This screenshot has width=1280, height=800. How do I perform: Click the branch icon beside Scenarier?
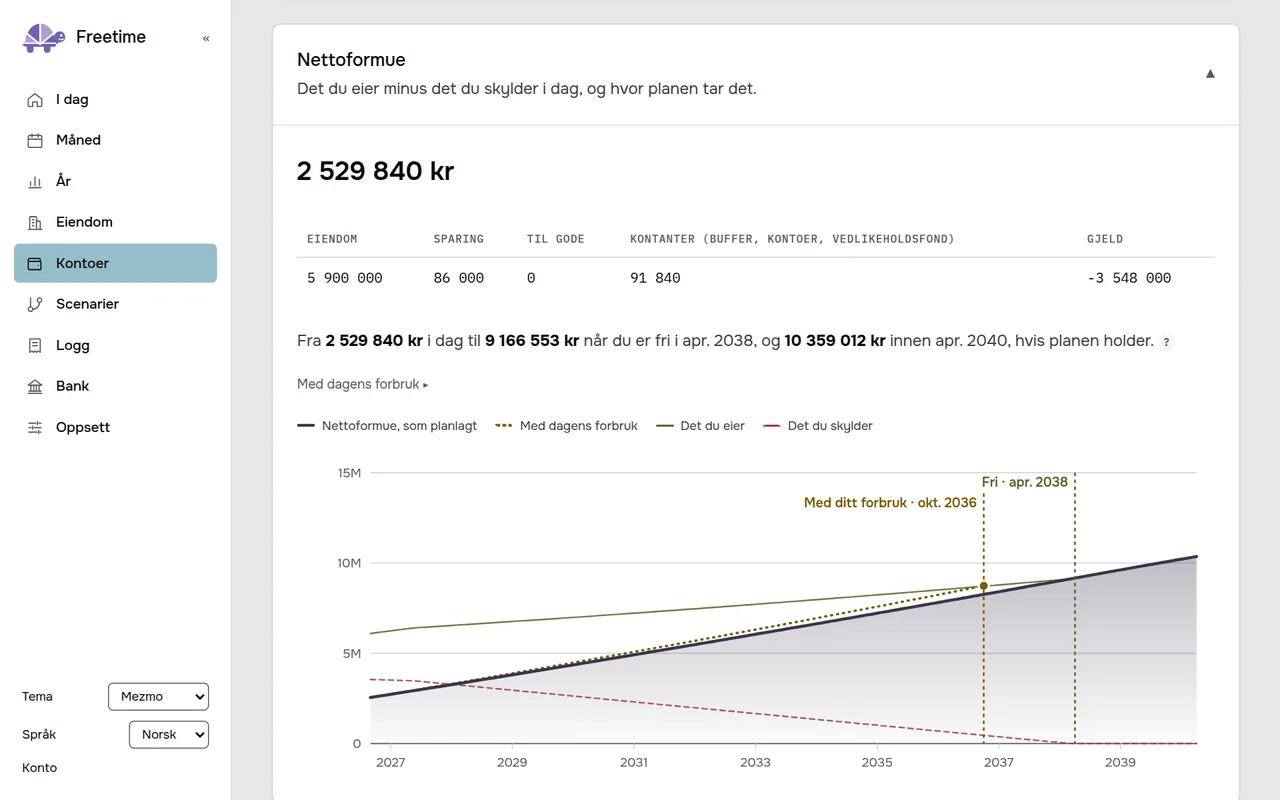(x=35, y=305)
